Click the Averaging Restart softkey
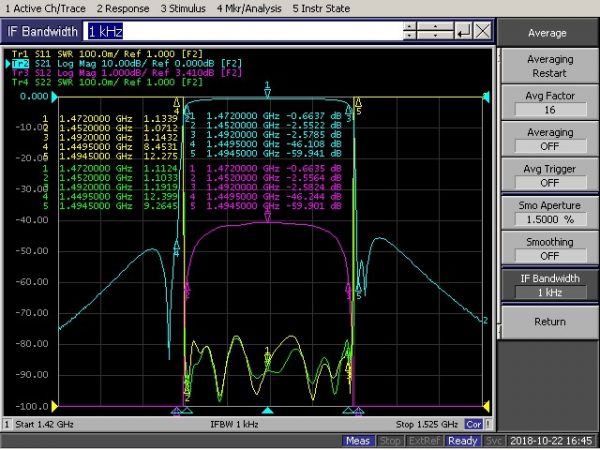Screen dimensions: 600x450 550,66
